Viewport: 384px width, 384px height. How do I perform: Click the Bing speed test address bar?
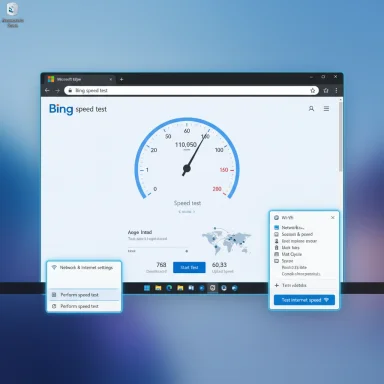(x=191, y=90)
